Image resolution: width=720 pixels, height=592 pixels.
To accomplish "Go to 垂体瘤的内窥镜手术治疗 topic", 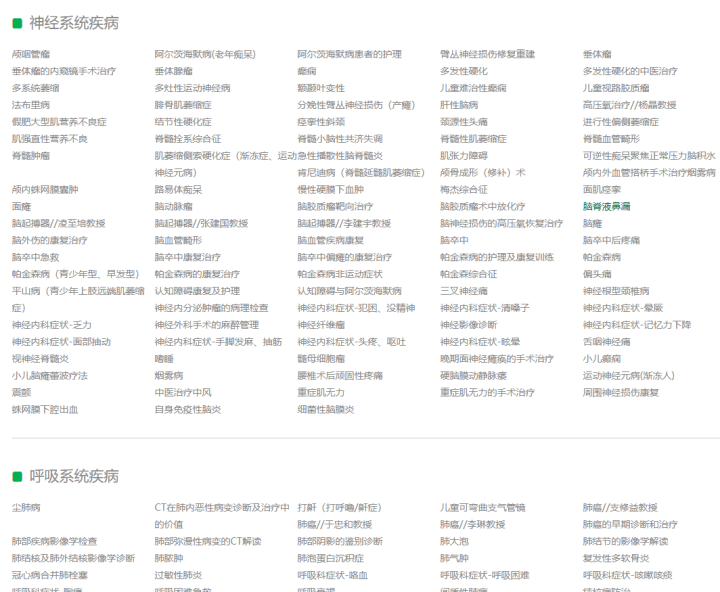I will (x=64, y=71).
